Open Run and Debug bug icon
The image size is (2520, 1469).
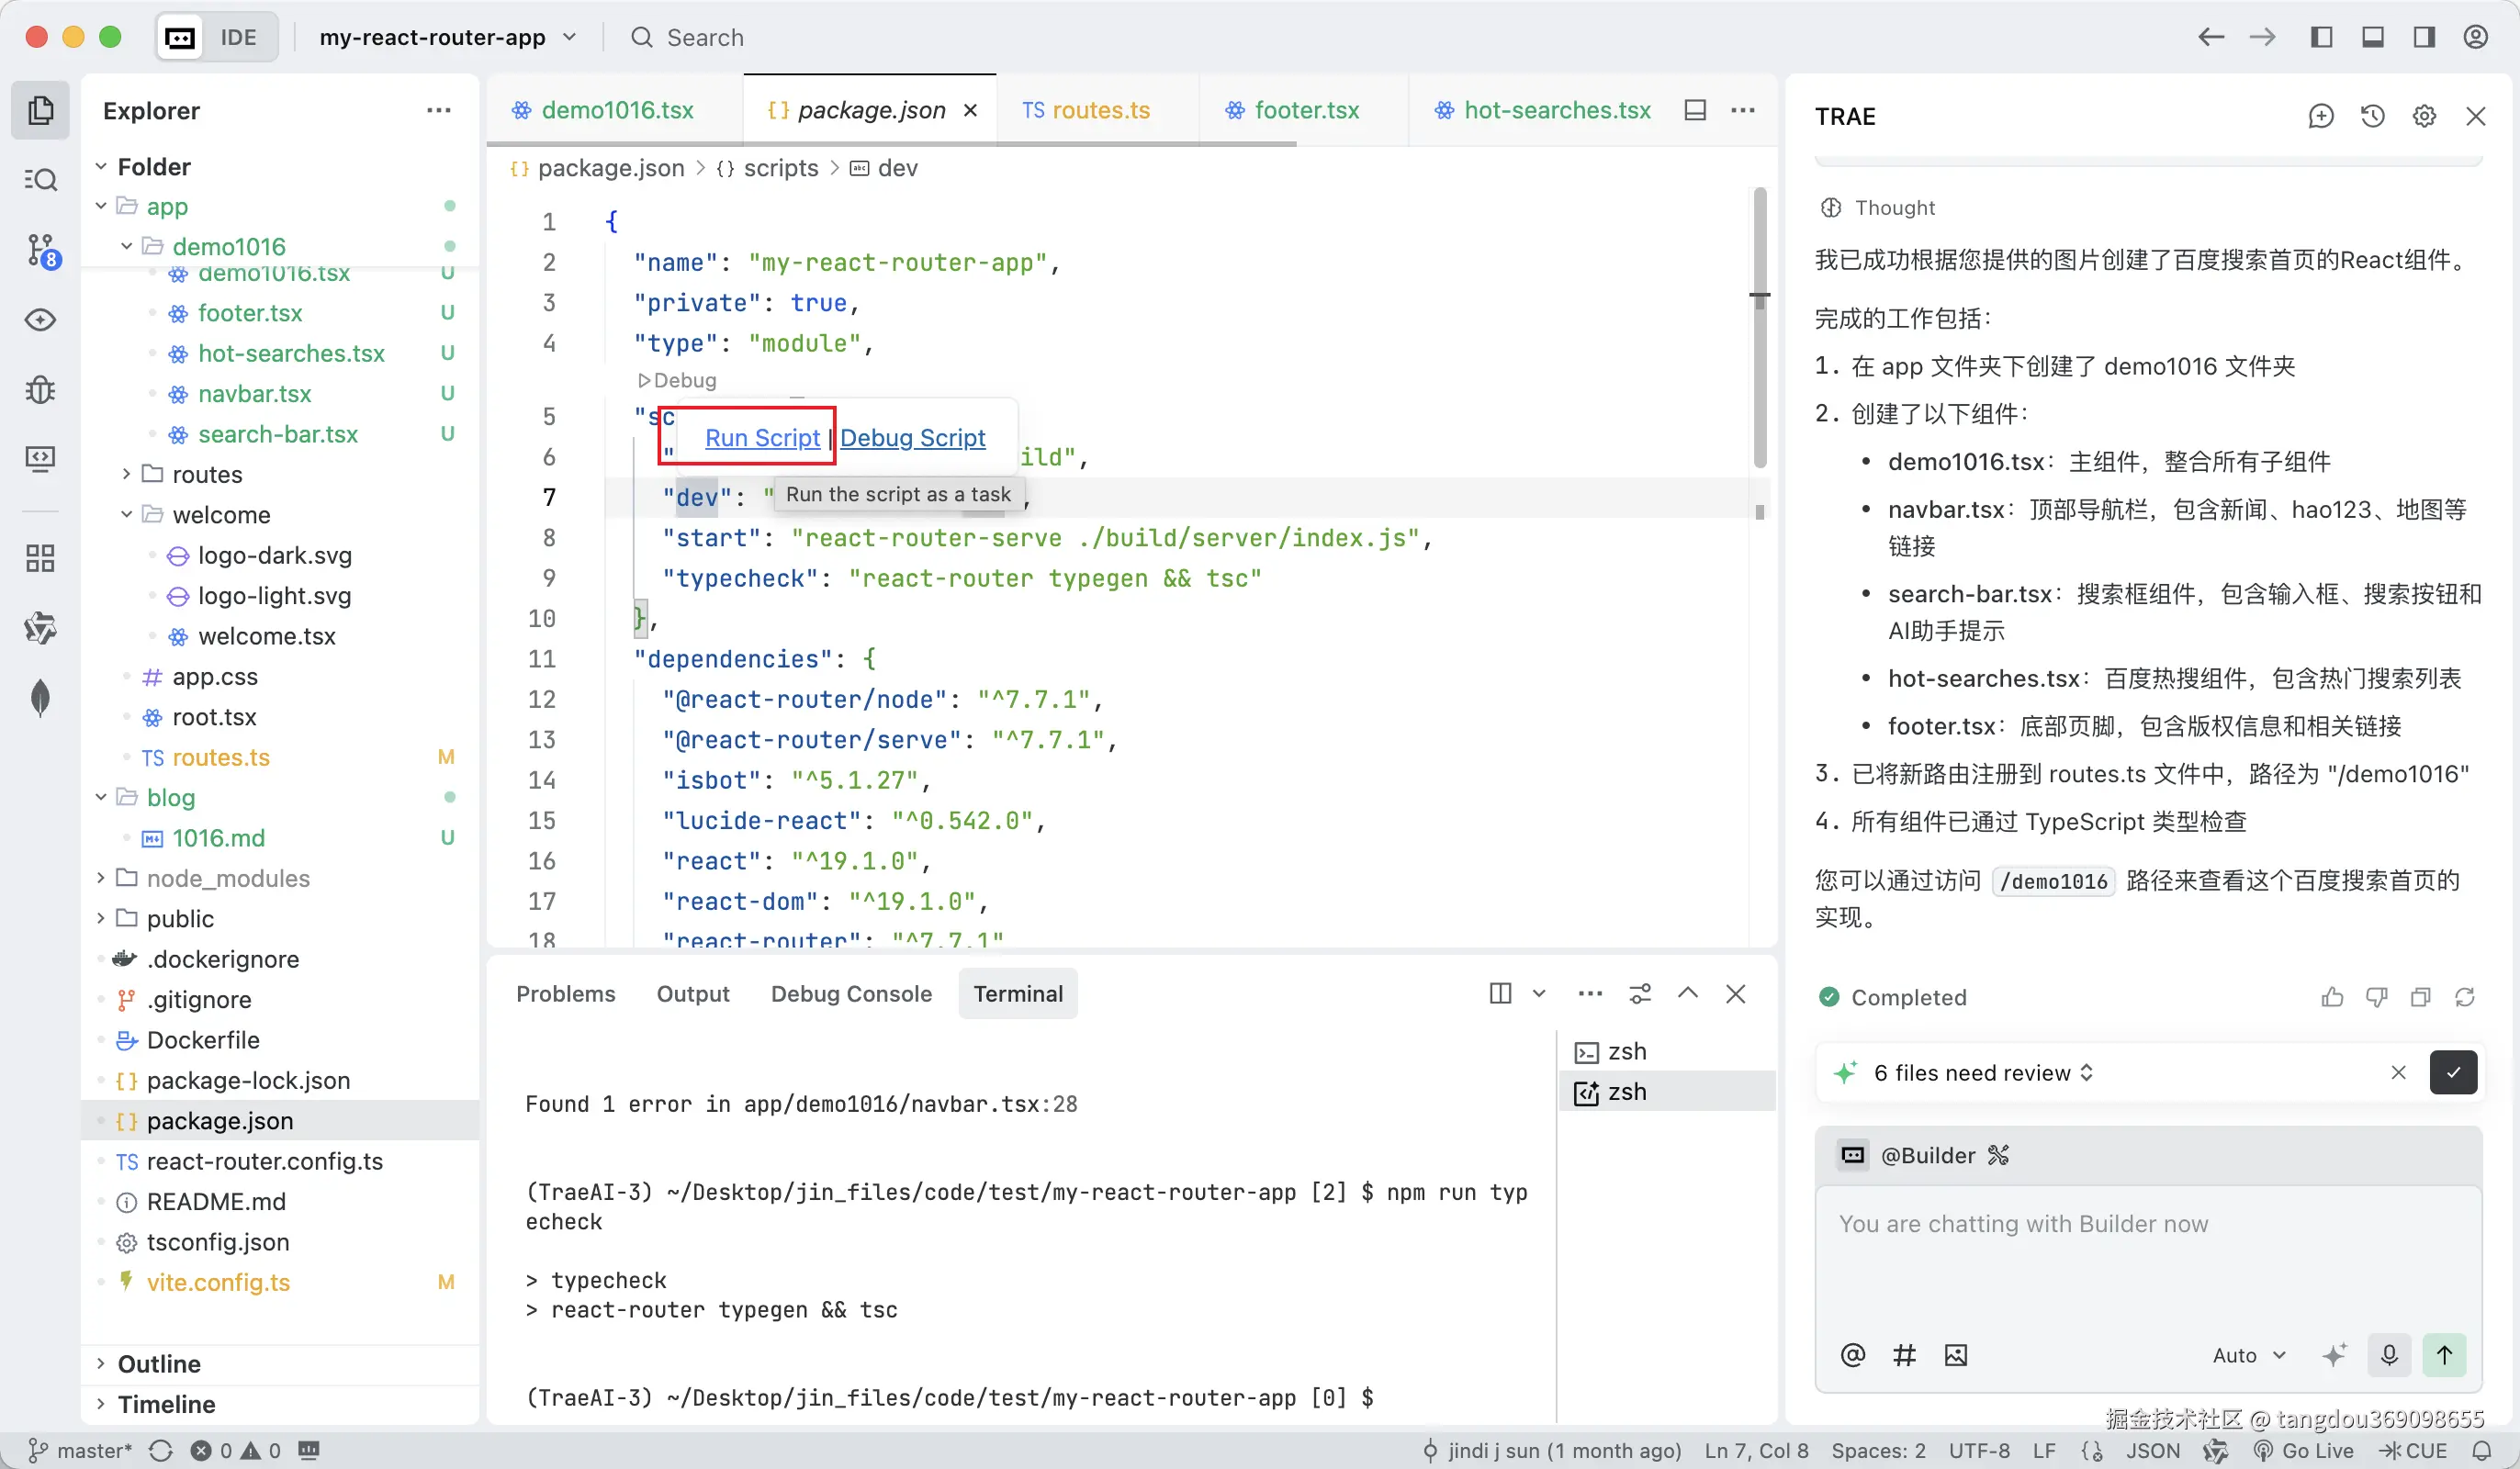[40, 389]
